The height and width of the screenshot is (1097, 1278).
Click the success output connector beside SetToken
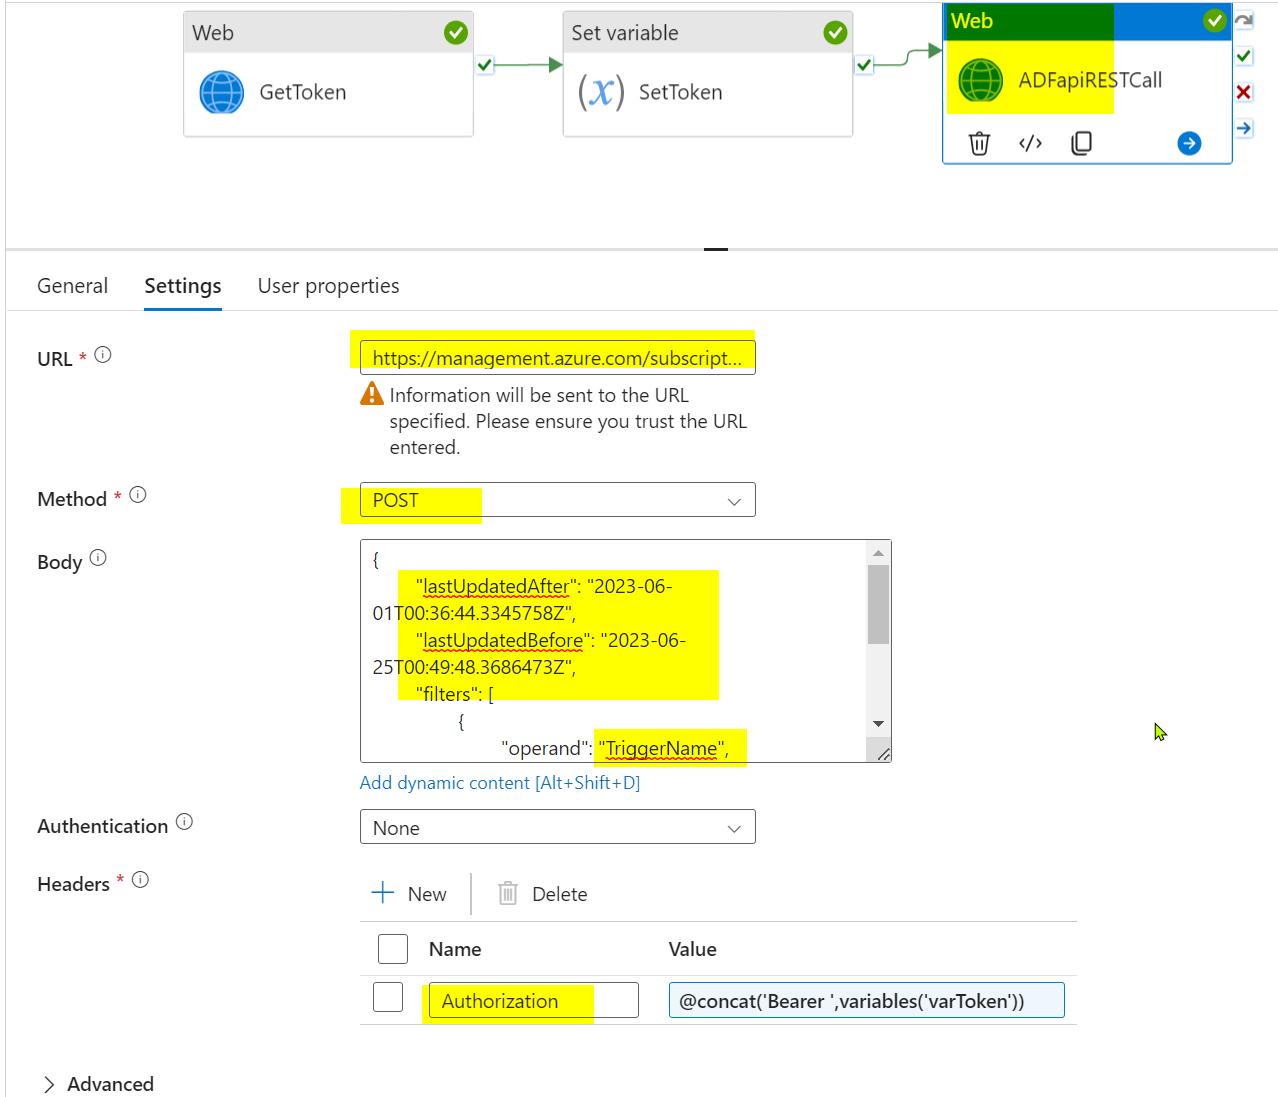pos(864,65)
